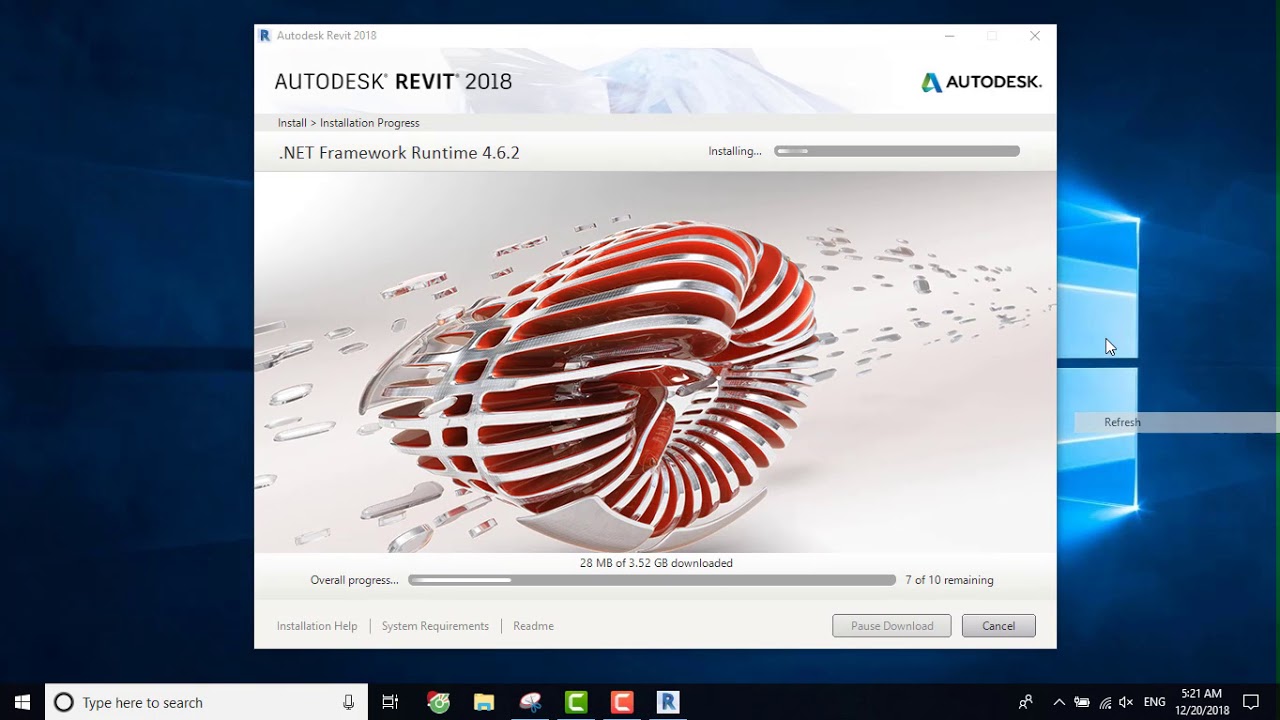Show hidden system tray icons

(1059, 702)
